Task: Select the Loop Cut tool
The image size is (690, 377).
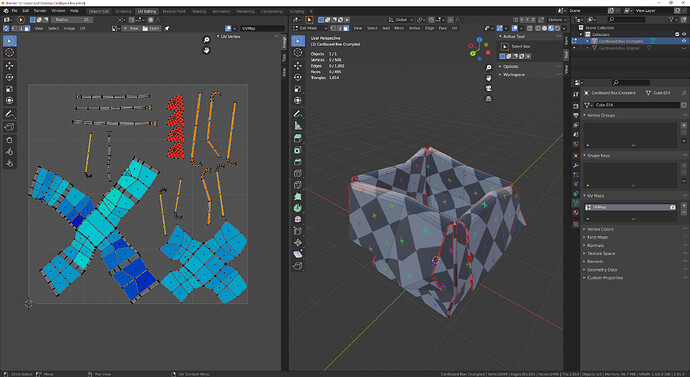Action: coord(298,173)
